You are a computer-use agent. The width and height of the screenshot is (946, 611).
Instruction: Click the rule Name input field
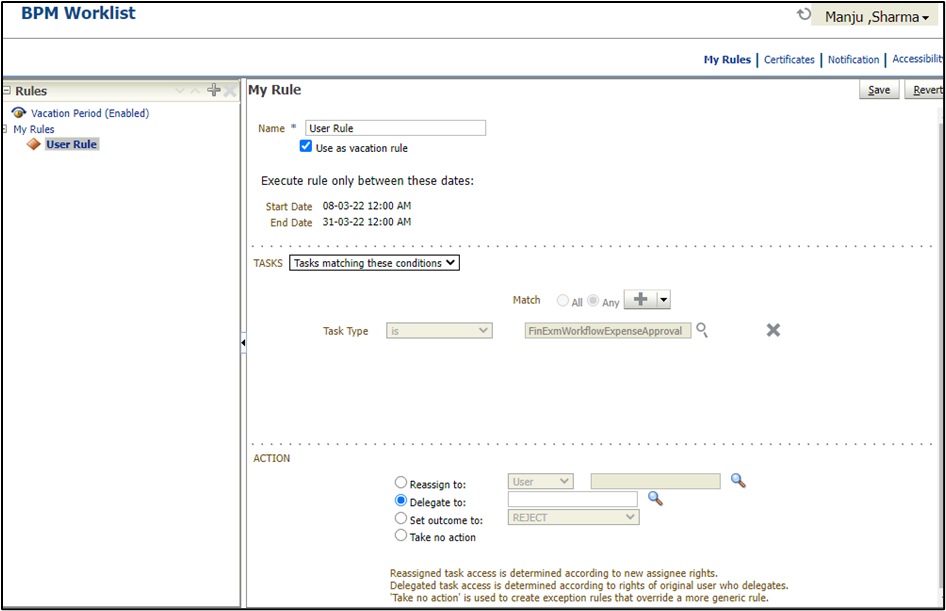395,128
